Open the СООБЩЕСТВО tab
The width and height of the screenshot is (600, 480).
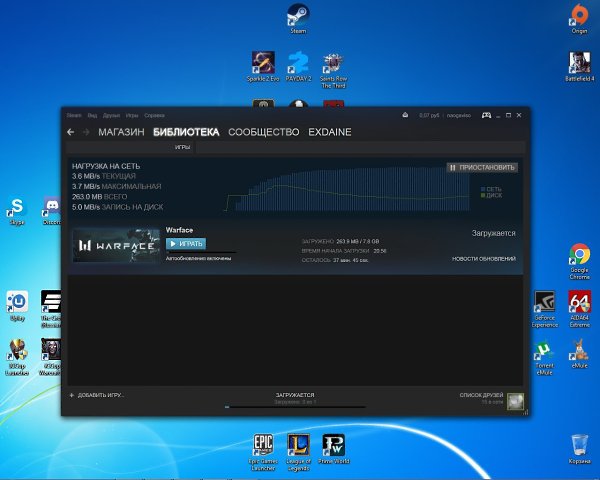tap(264, 132)
